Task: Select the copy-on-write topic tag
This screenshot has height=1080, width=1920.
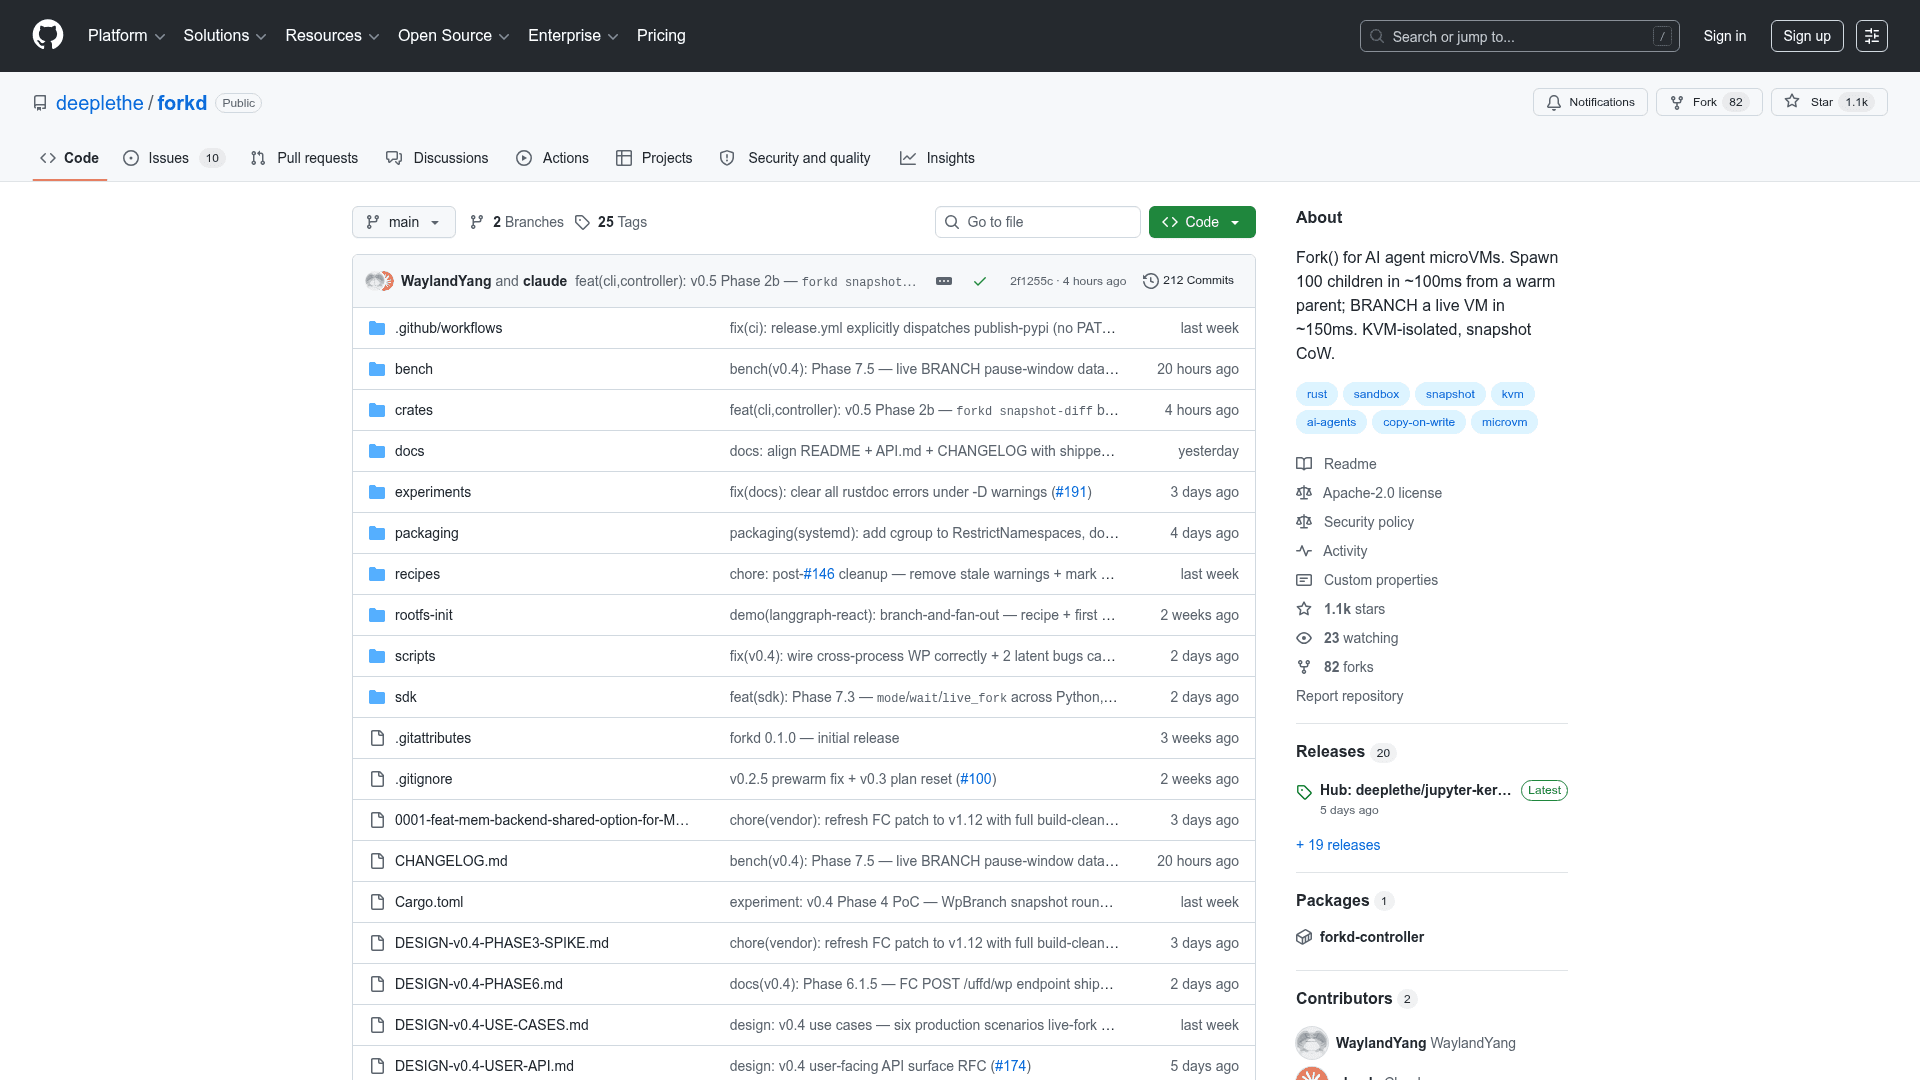Action: pyautogui.click(x=1418, y=422)
